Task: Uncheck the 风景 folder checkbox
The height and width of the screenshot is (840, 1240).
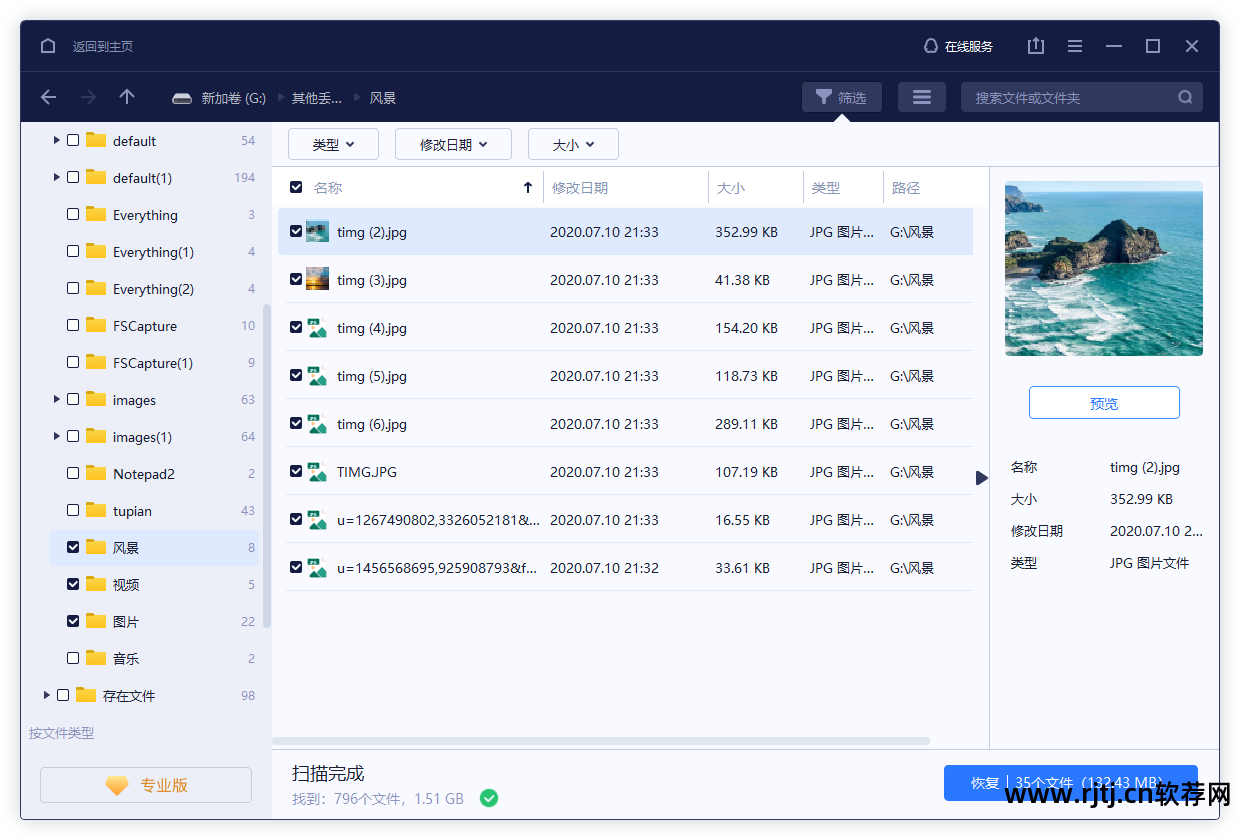Action: click(x=73, y=547)
